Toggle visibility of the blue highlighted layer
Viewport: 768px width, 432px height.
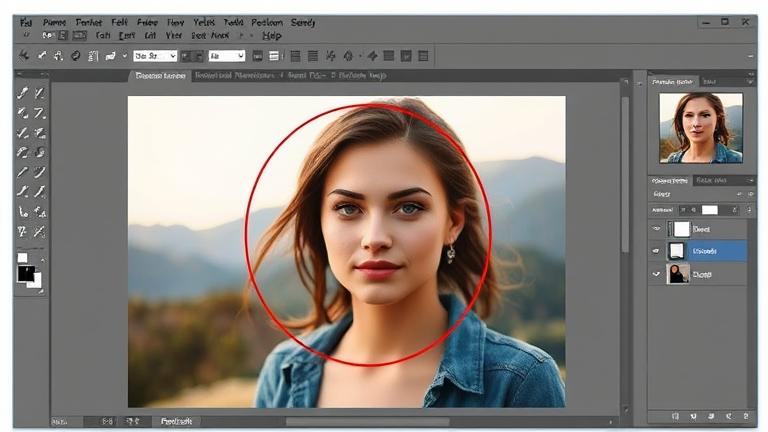pos(657,251)
